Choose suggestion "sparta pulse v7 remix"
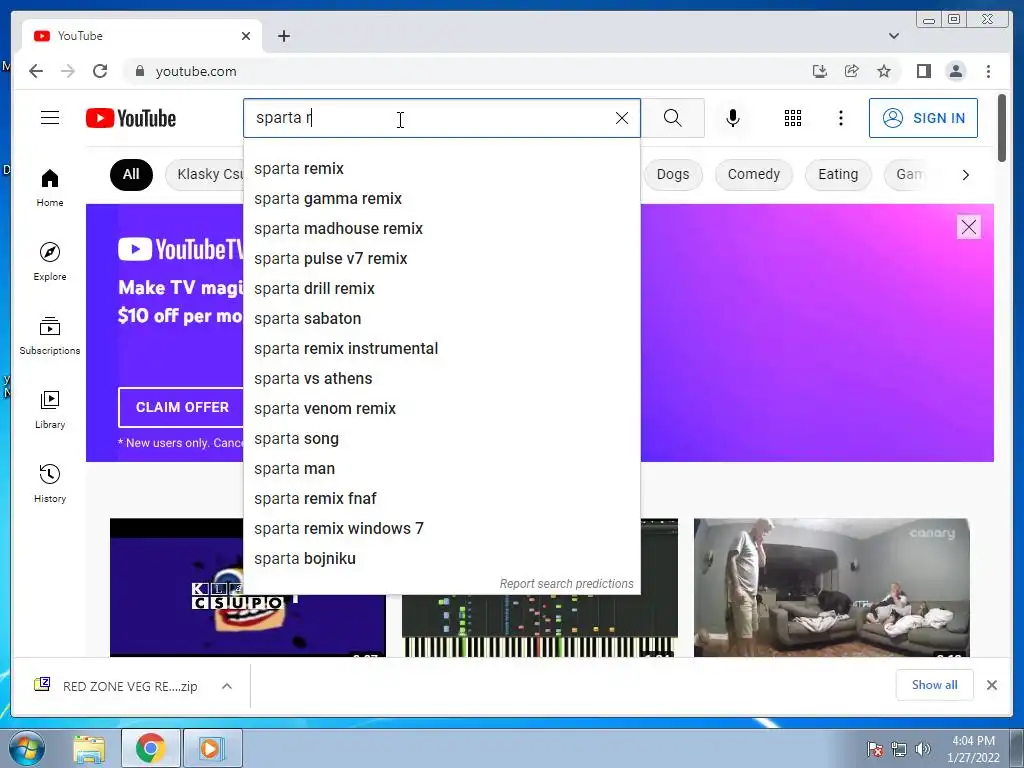 [x=441, y=259]
